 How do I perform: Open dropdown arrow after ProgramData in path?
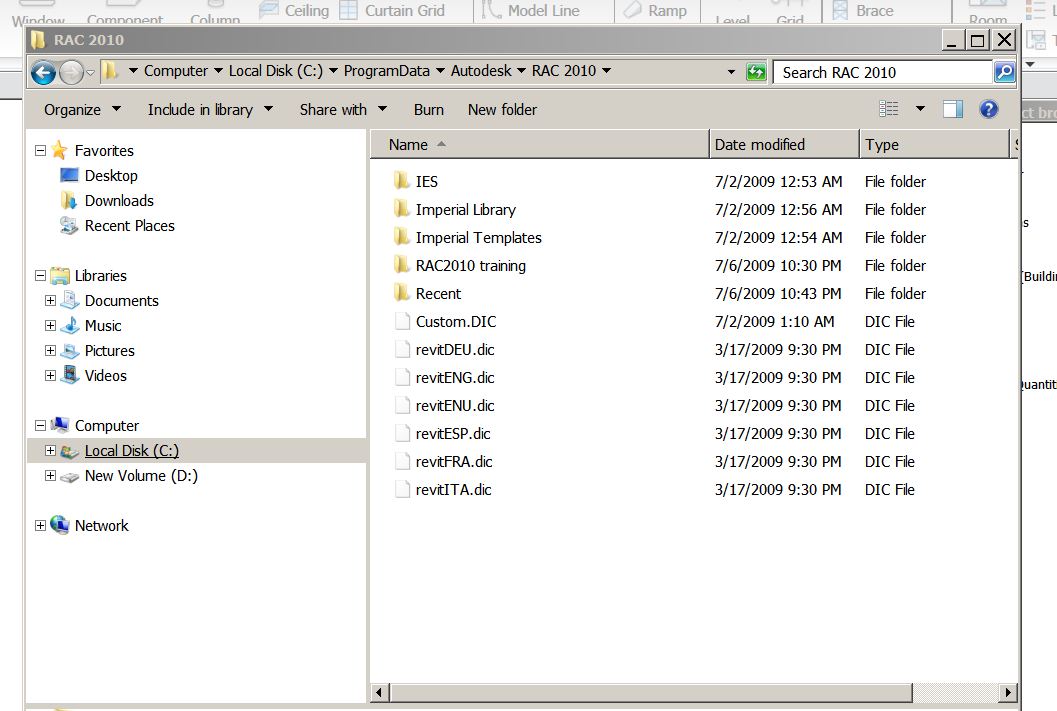(x=440, y=71)
